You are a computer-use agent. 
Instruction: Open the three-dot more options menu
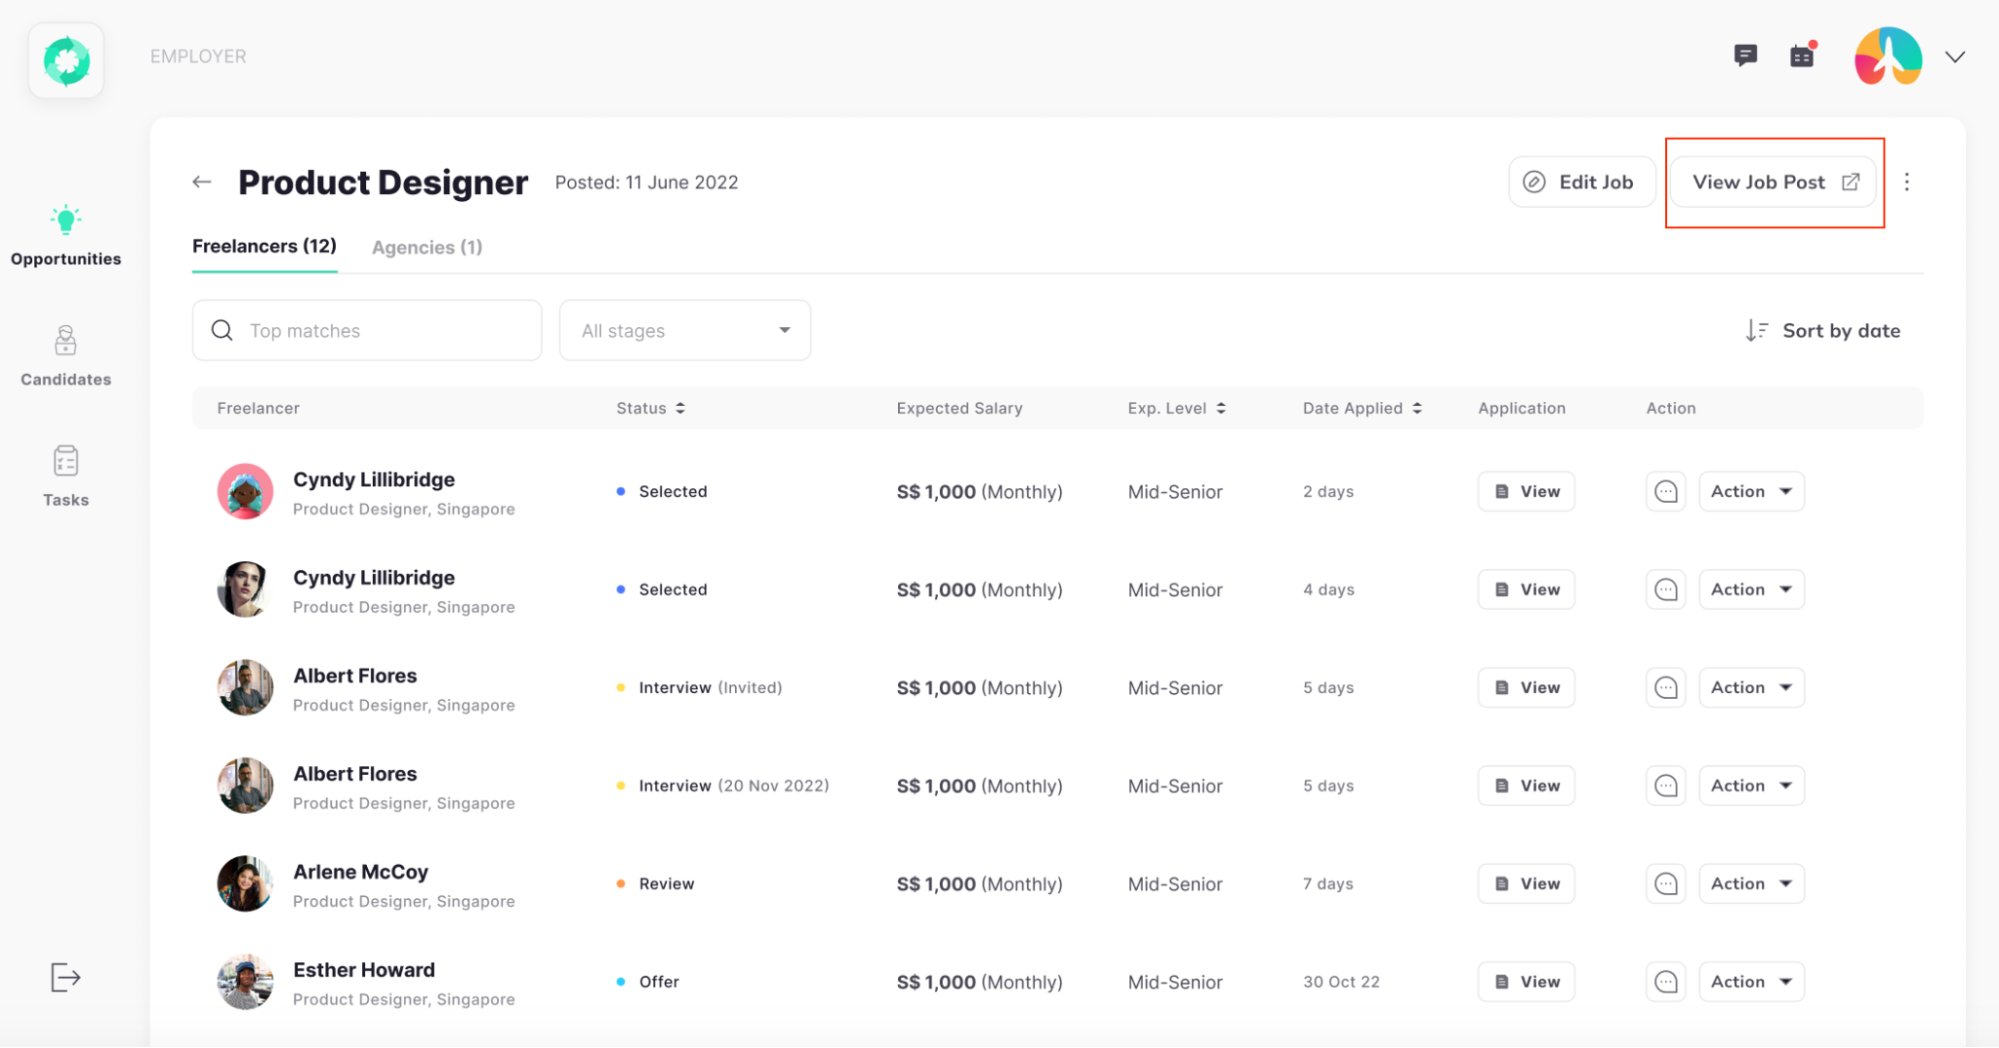pos(1906,182)
